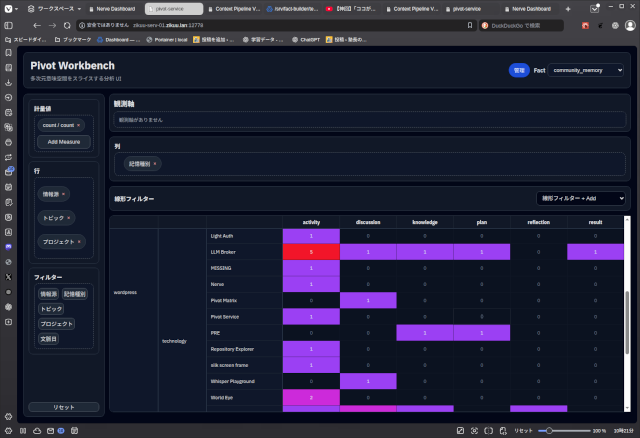
Task: Click the Repository Explorer row label
Action: [x=232, y=349]
